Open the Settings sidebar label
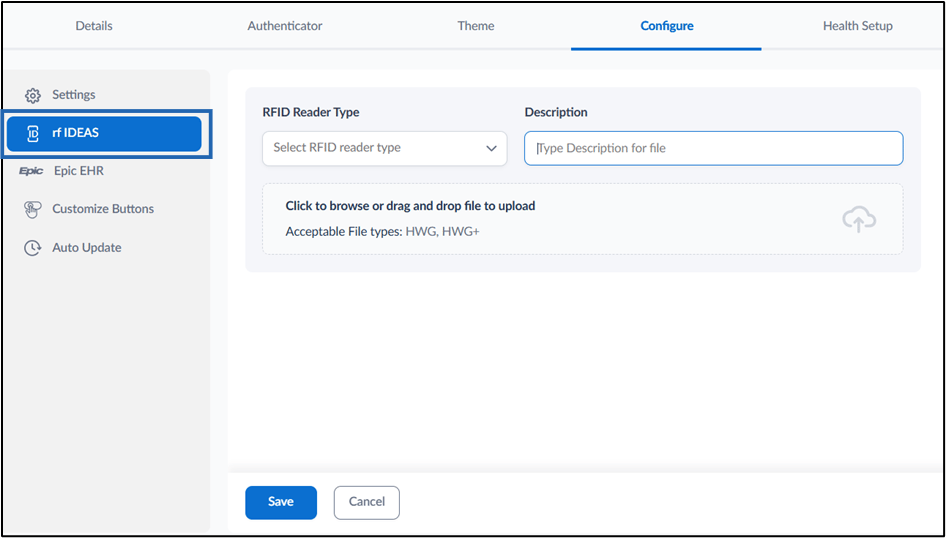 tap(74, 95)
